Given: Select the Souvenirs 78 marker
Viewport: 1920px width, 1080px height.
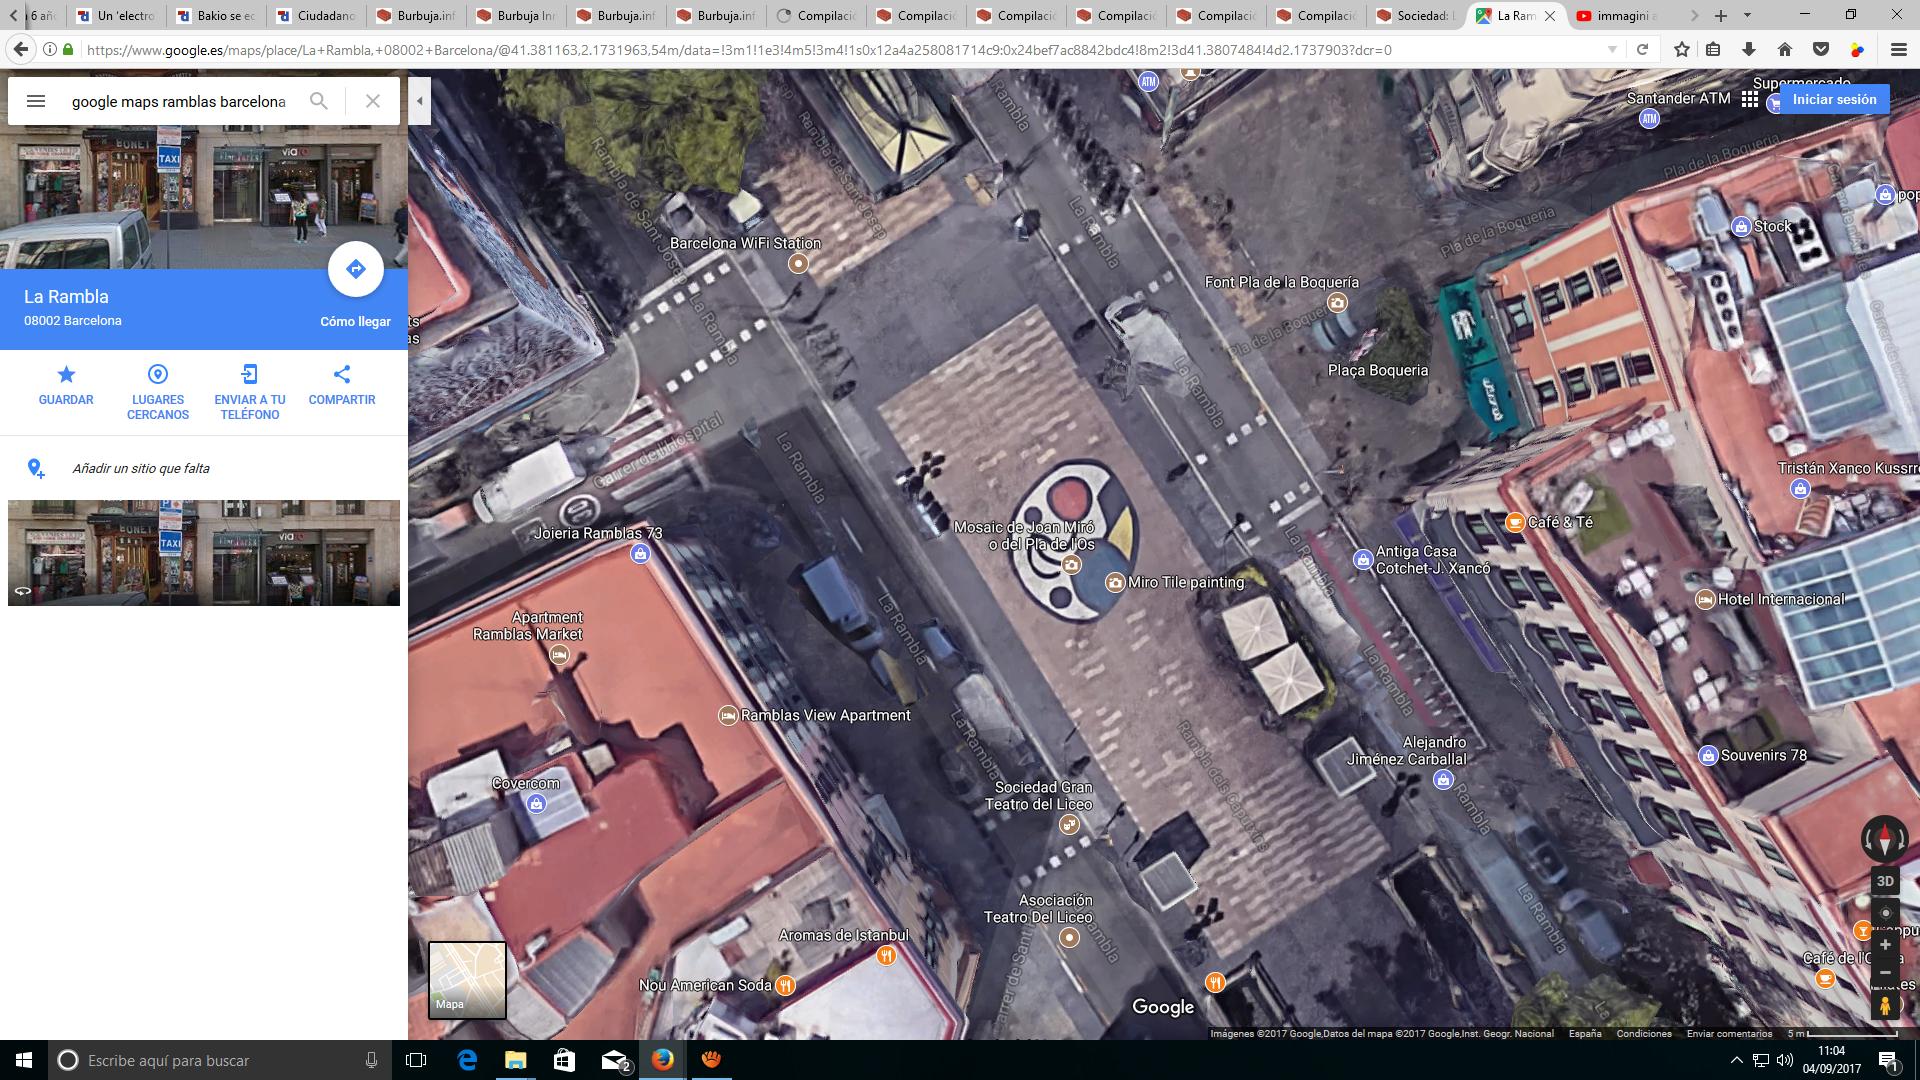Looking at the screenshot, I should pos(1709,755).
